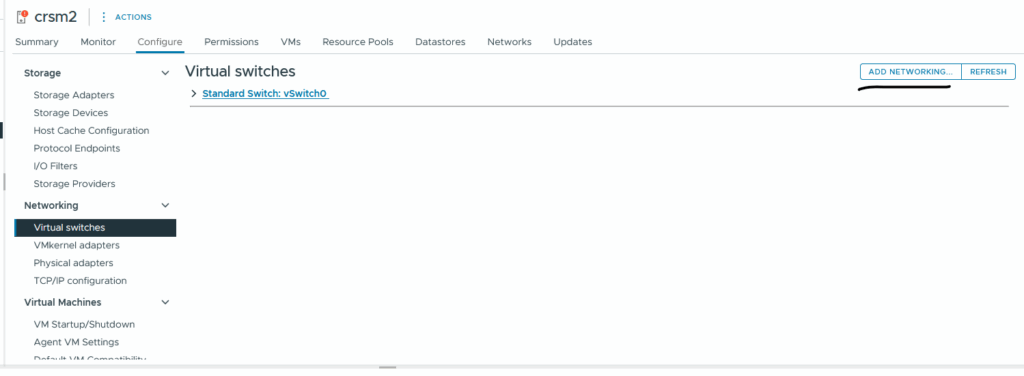Screen dimensions: 1024x376
Task: Open Storage Providers
Action: pyautogui.click(x=74, y=183)
